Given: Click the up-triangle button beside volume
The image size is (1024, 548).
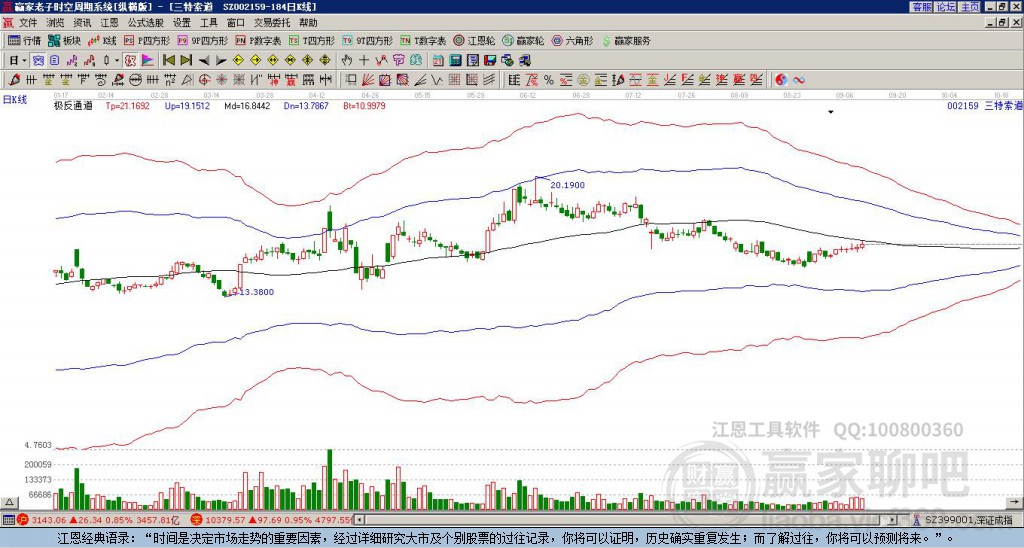Looking at the screenshot, I should 9,502.
